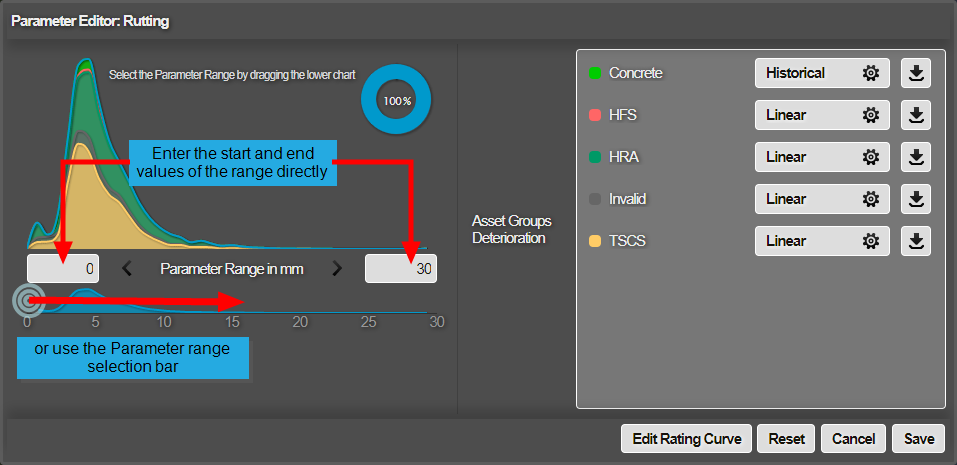Click the circular range selection bar handle
Screen dimensions: 957x465
[27, 300]
